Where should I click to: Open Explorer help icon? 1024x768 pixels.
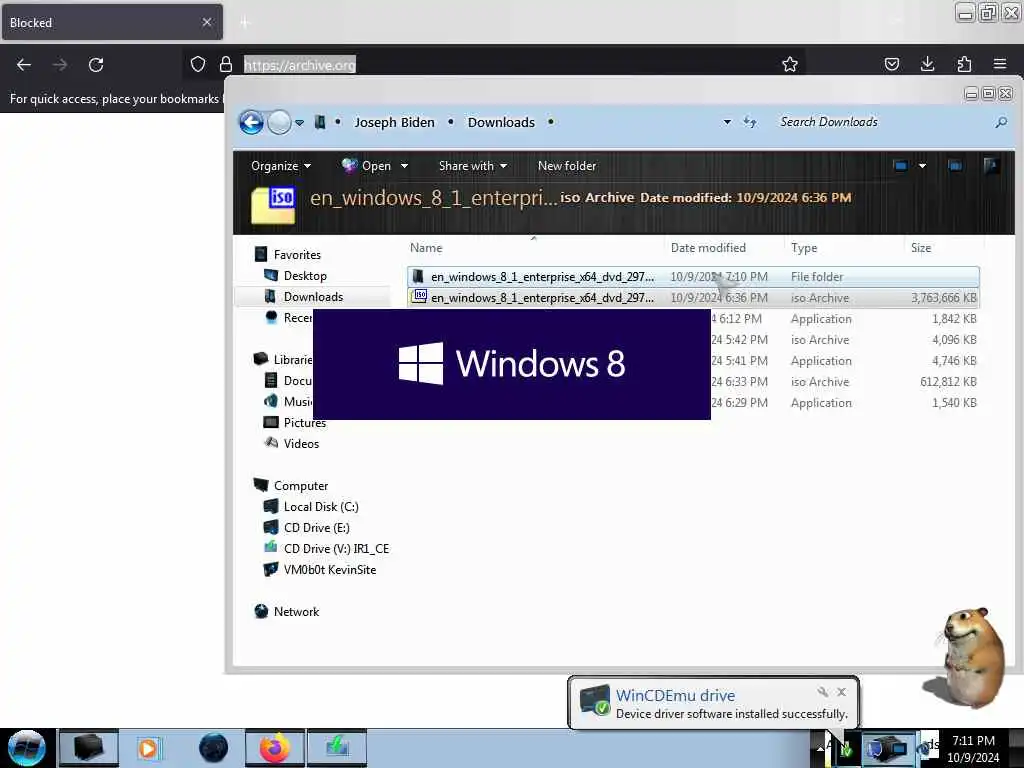click(x=991, y=166)
